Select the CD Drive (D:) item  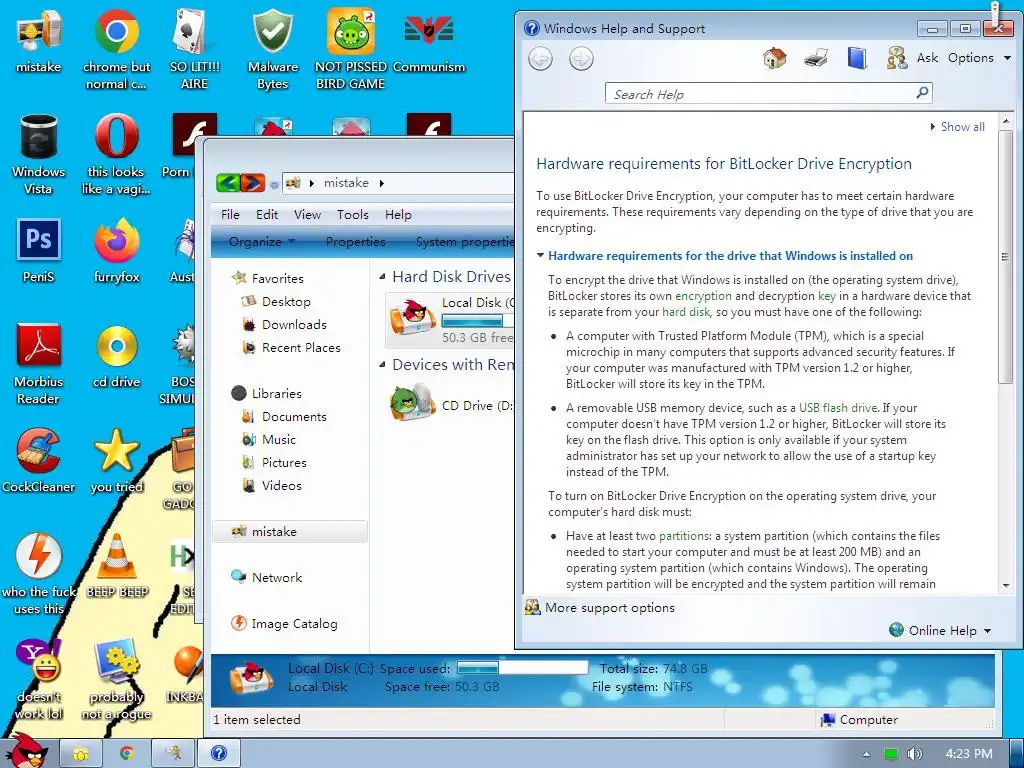(451, 404)
